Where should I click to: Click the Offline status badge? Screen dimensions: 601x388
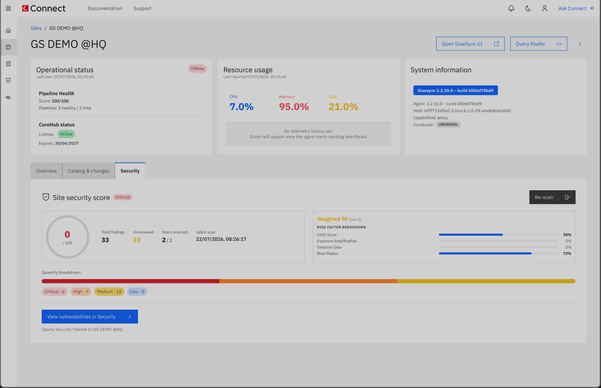[x=197, y=69]
